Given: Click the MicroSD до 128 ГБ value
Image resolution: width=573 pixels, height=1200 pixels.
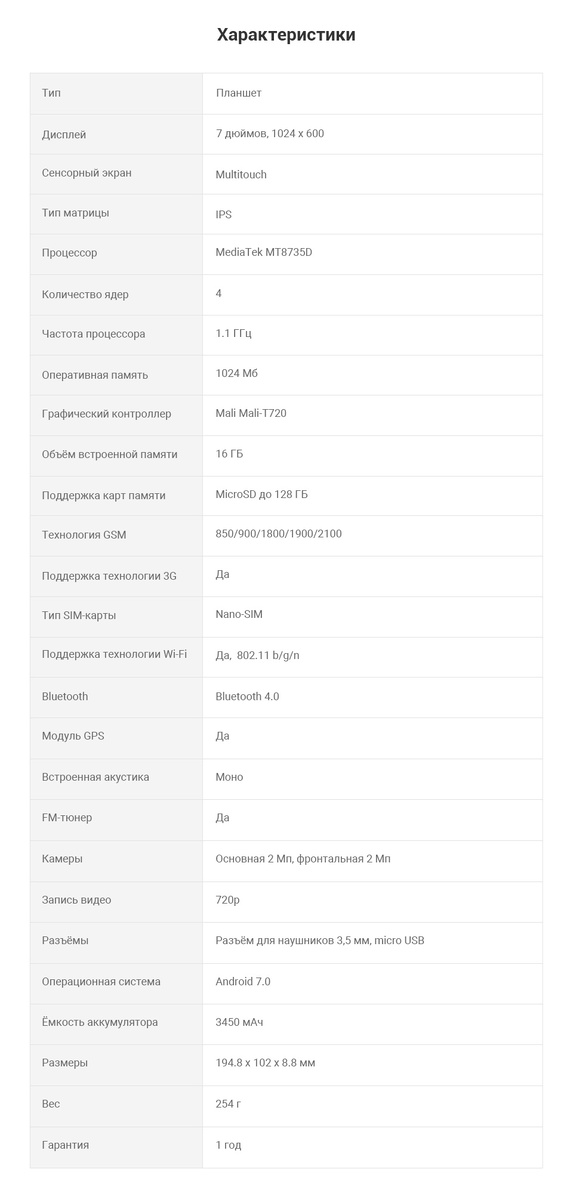Looking at the screenshot, I should pyautogui.click(x=262, y=495).
